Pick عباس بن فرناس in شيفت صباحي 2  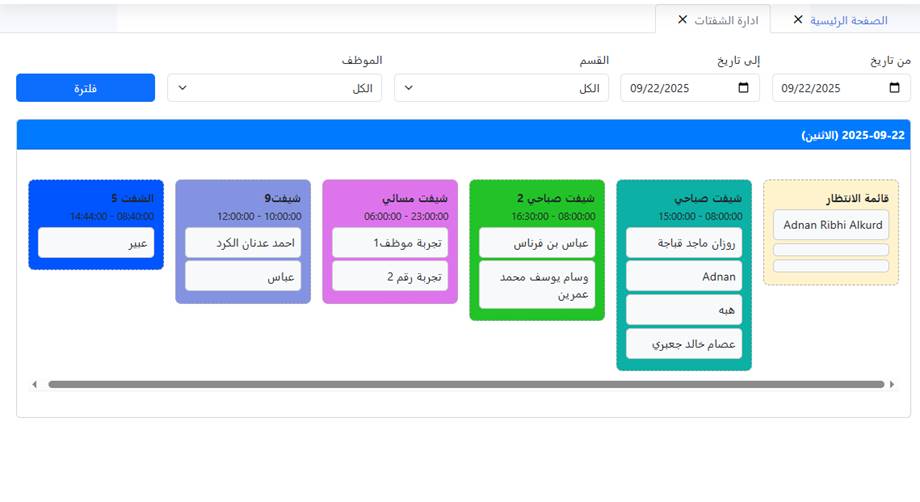537,243
